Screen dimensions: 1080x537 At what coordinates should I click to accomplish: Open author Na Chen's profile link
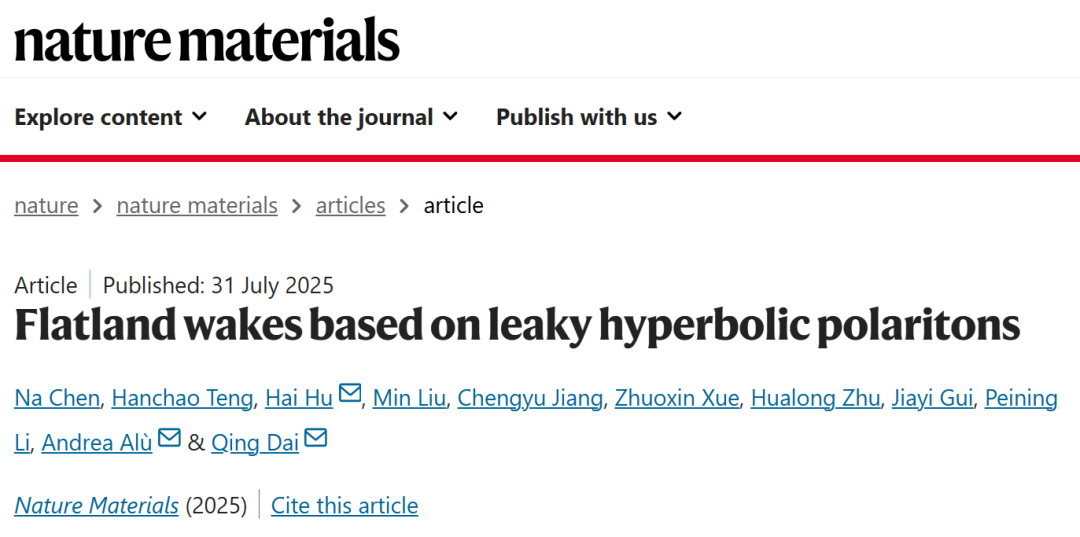[x=57, y=398]
